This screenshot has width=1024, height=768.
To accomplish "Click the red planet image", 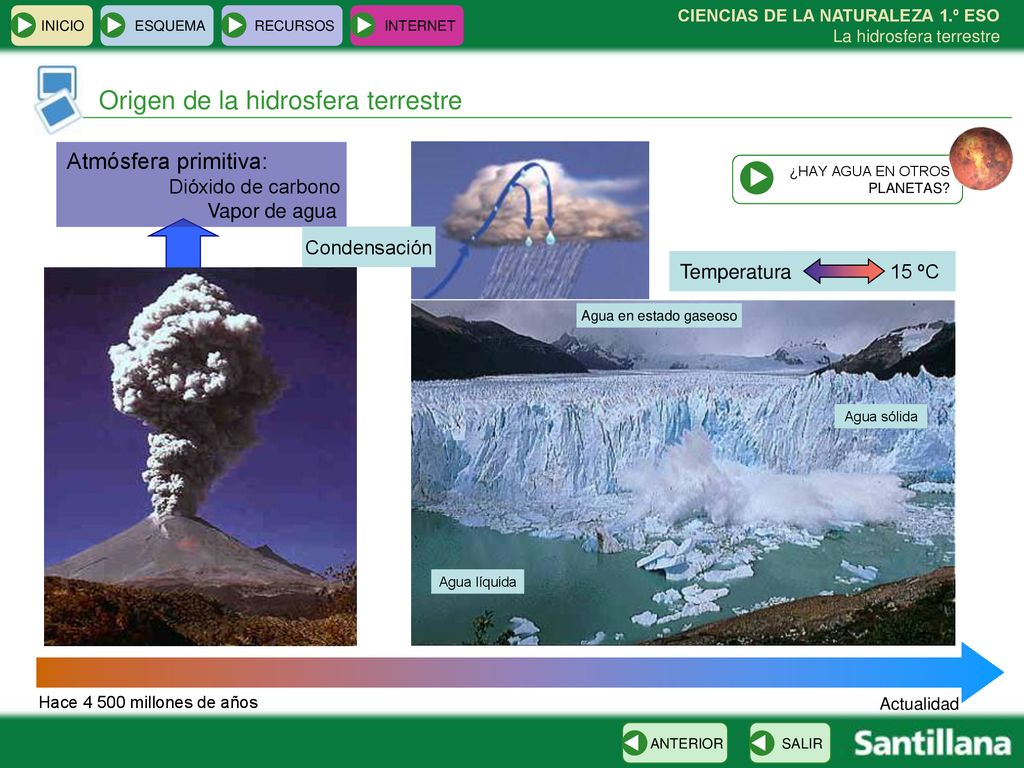I will 981,159.
